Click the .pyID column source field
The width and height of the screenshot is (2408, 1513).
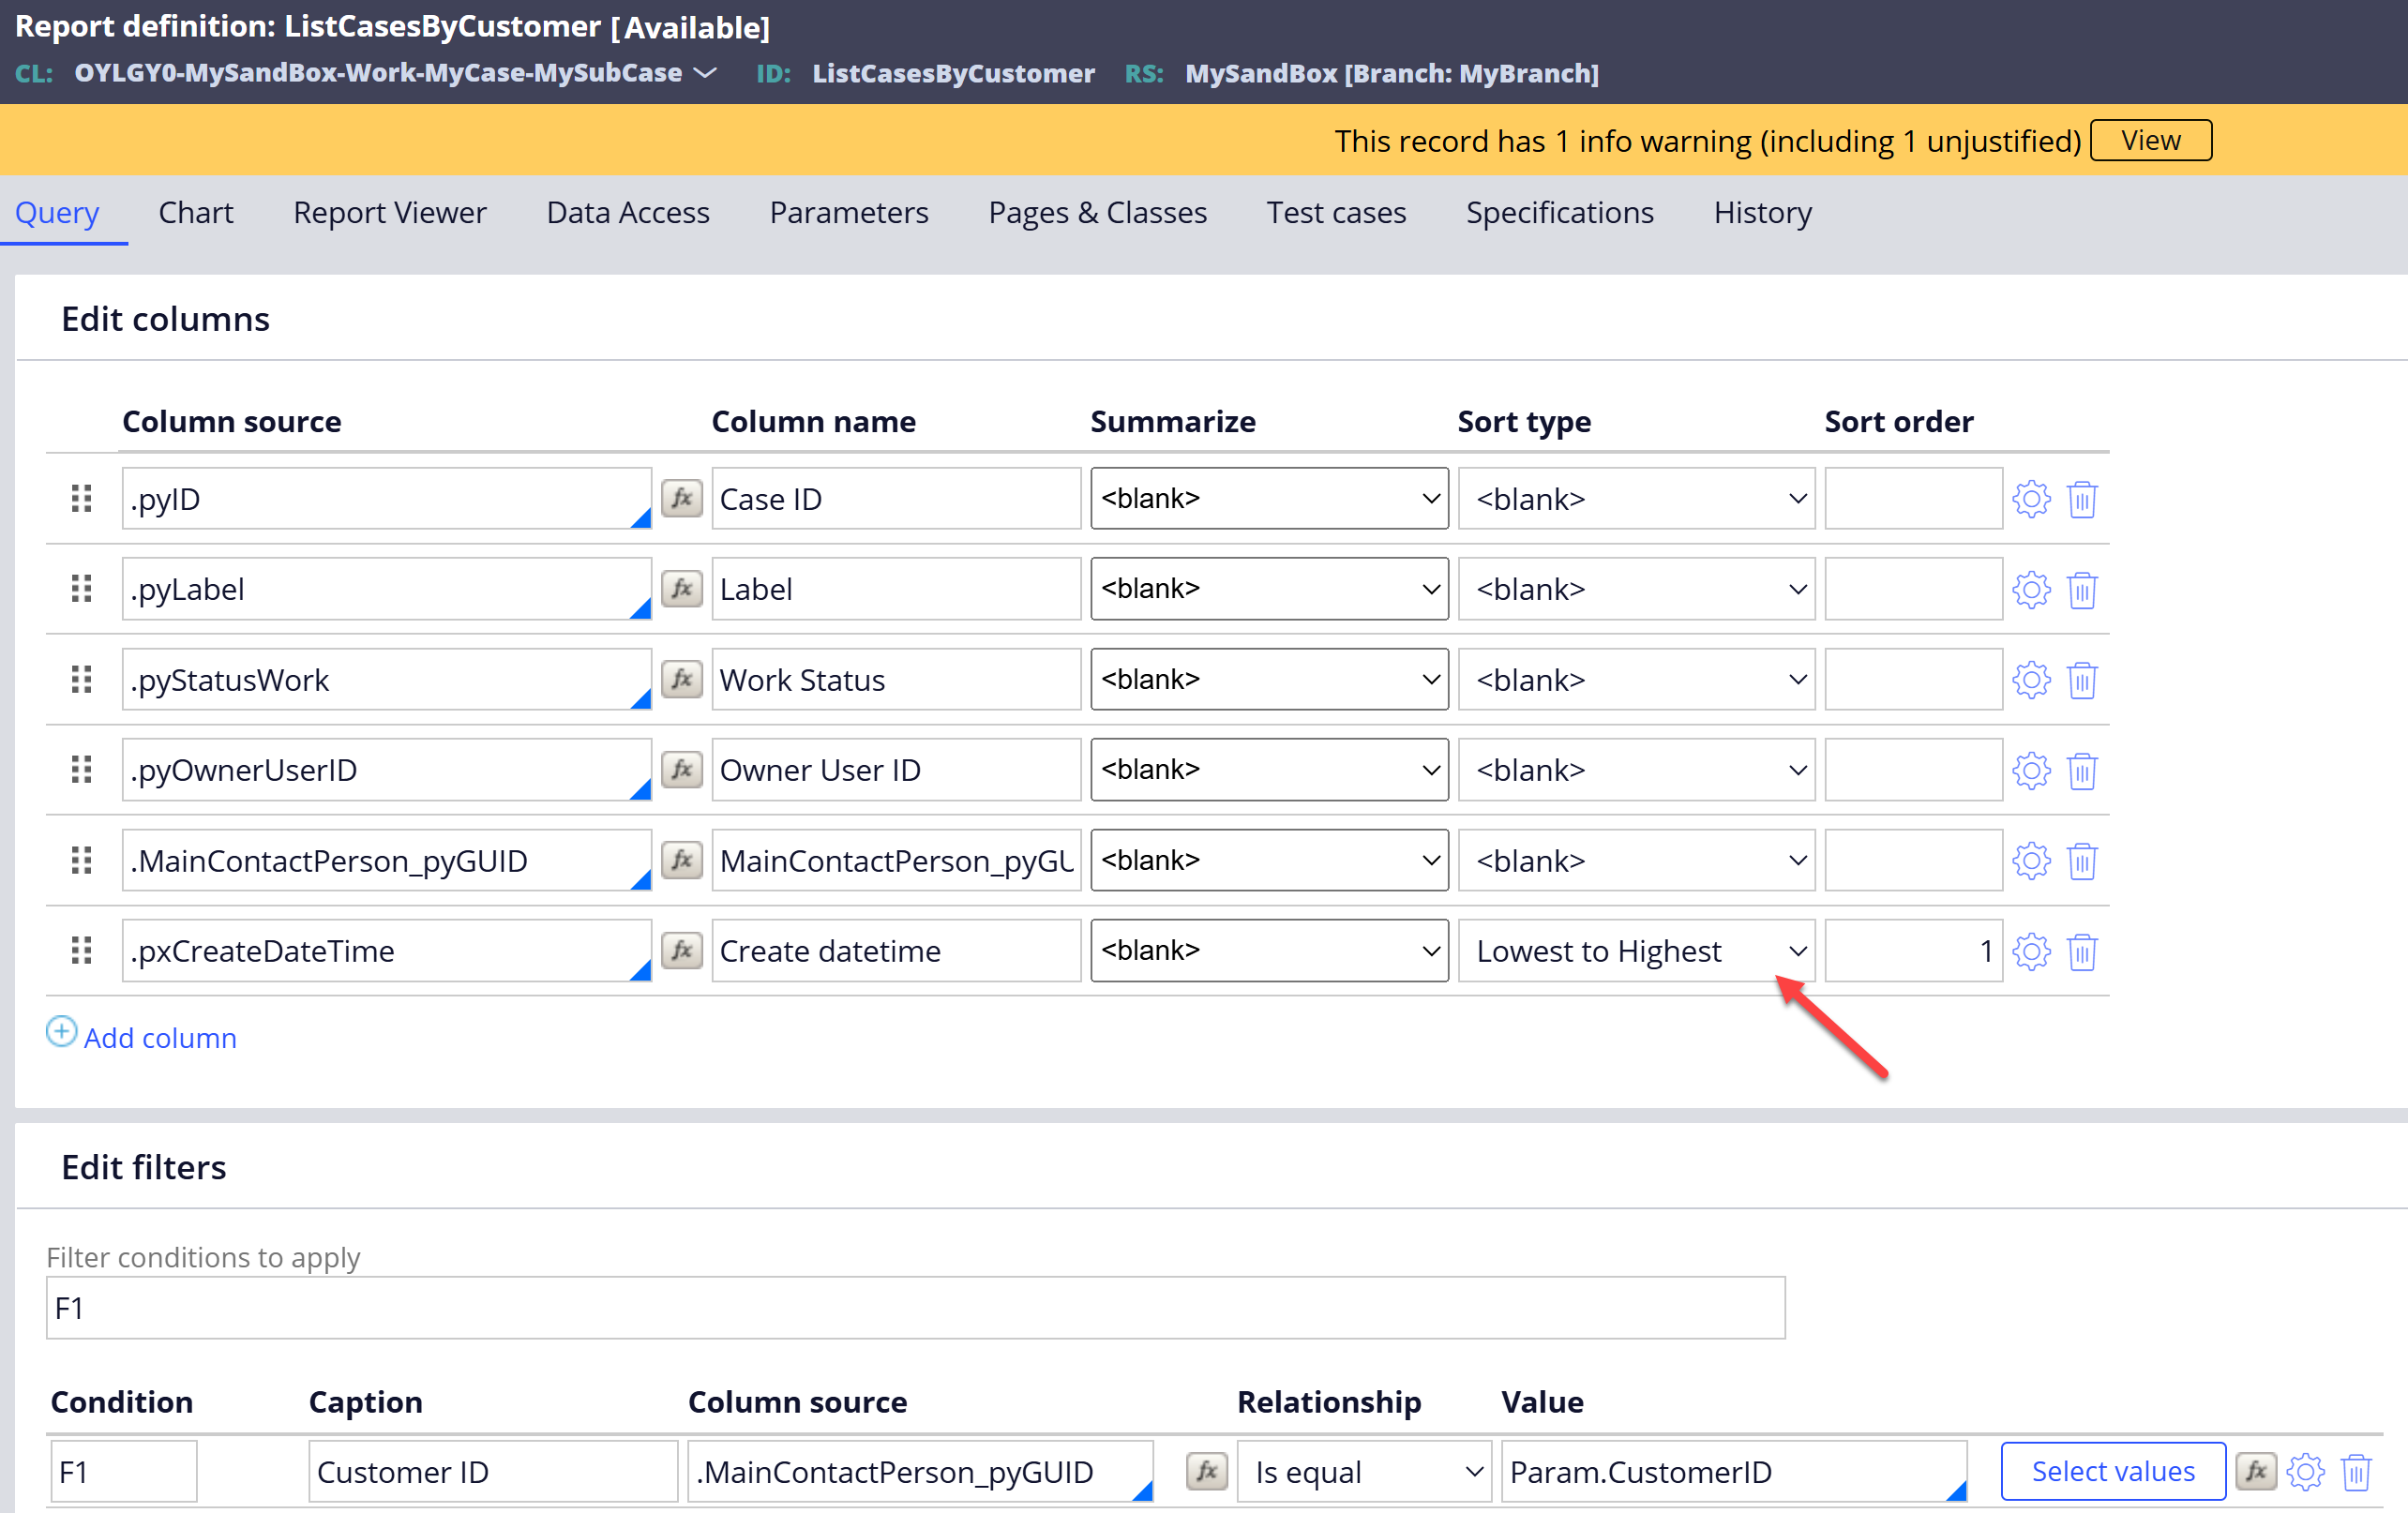coord(386,498)
